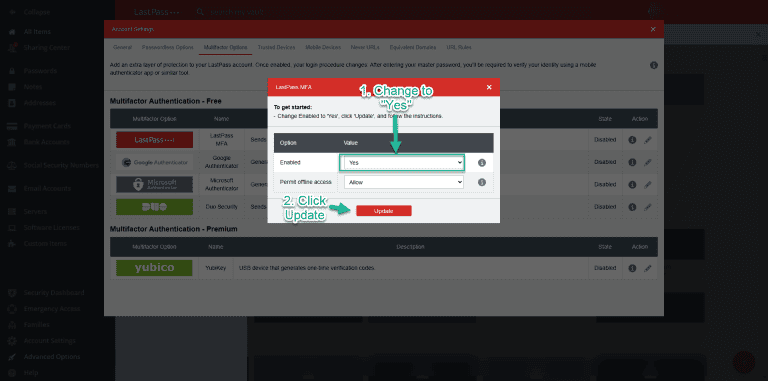Image resolution: width=768 pixels, height=381 pixels.
Task: Click Disabled state in Duo Security row
Action: click(x=605, y=207)
